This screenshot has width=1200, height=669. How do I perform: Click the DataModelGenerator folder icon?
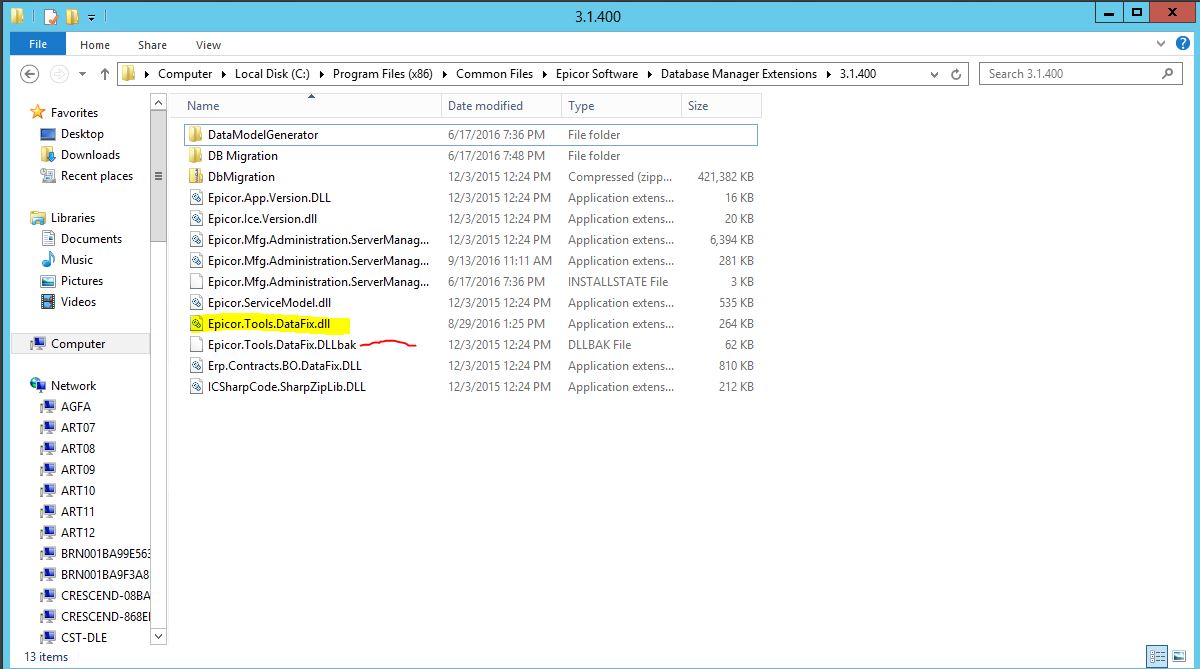(196, 135)
